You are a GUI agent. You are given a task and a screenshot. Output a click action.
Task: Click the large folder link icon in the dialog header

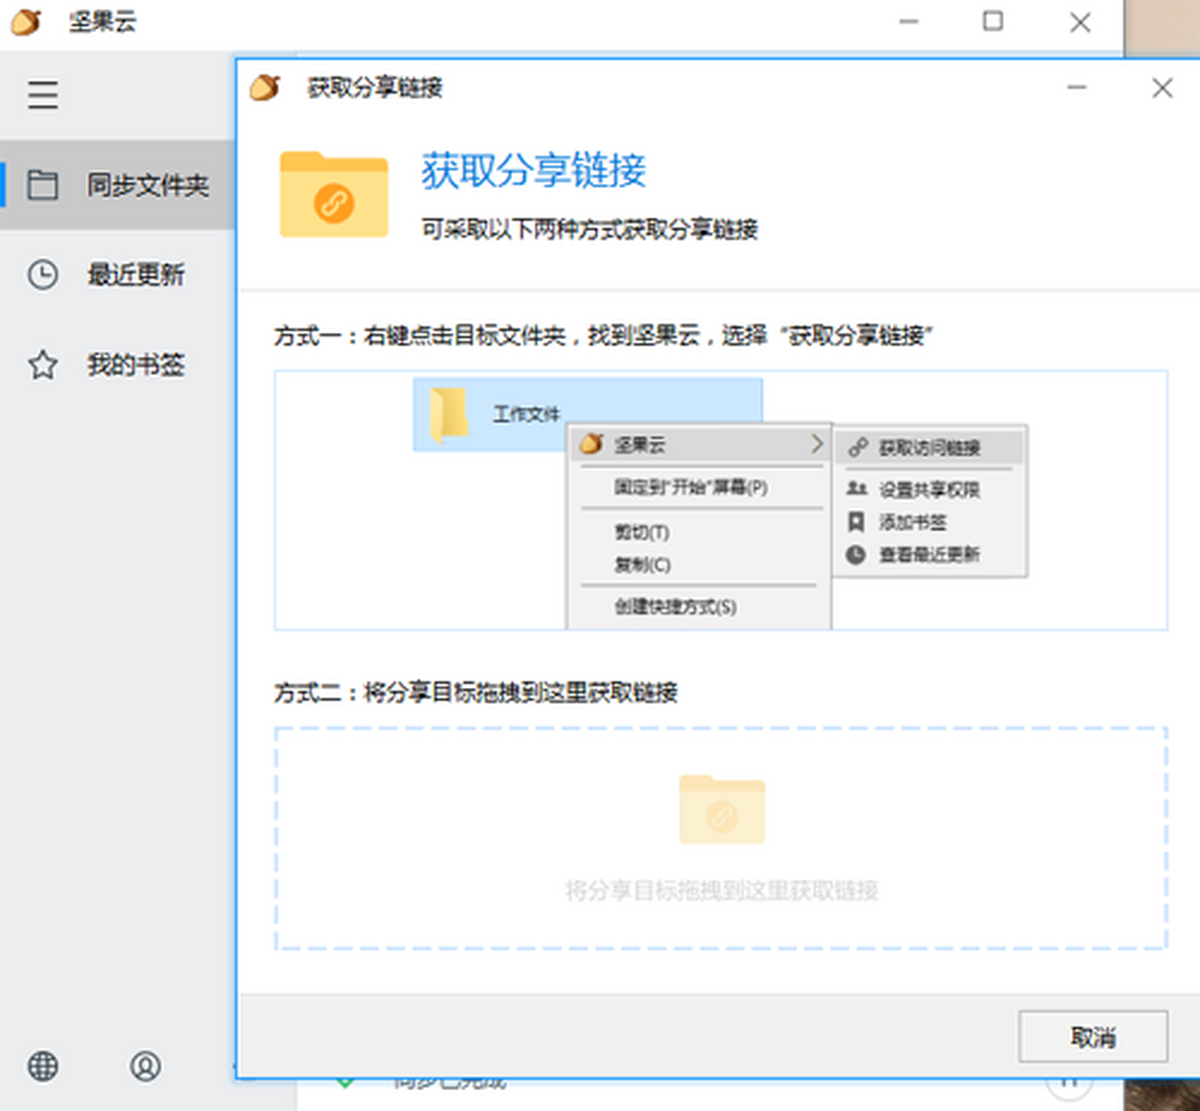334,196
